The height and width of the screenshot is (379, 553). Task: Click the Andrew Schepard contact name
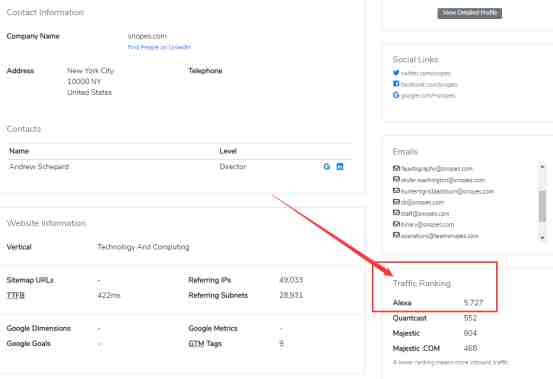pyautogui.click(x=39, y=166)
